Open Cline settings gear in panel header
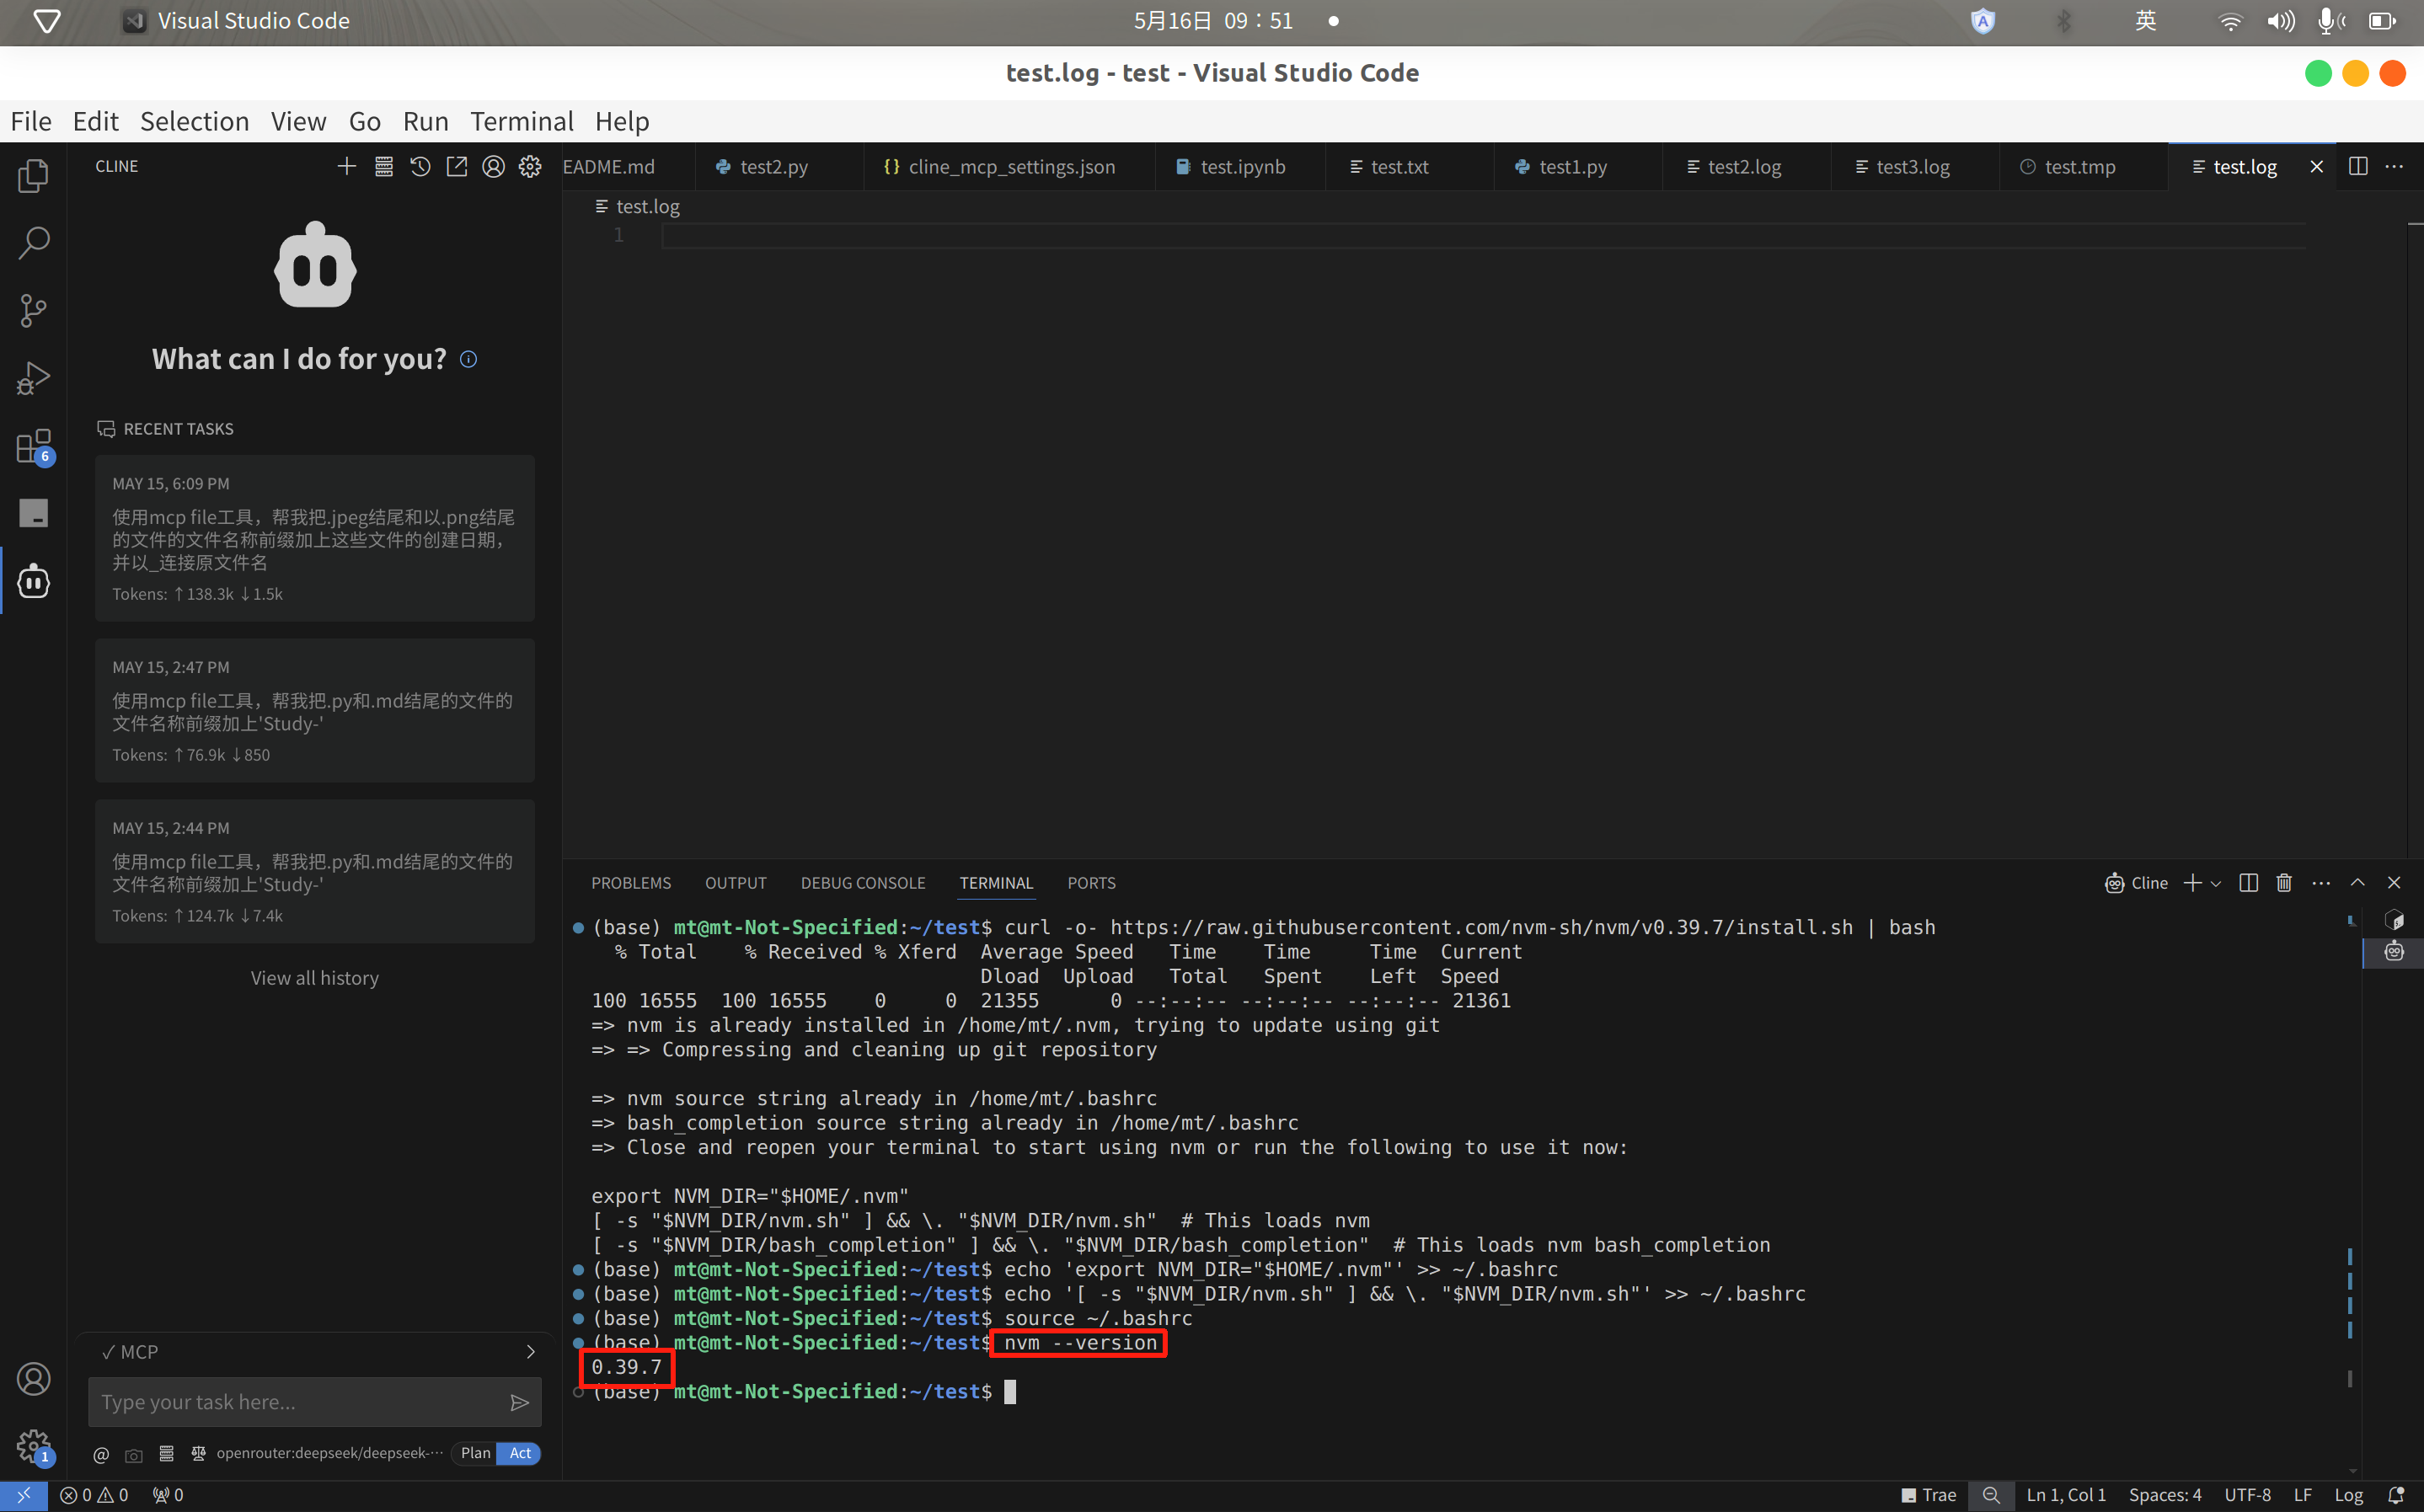 530,166
